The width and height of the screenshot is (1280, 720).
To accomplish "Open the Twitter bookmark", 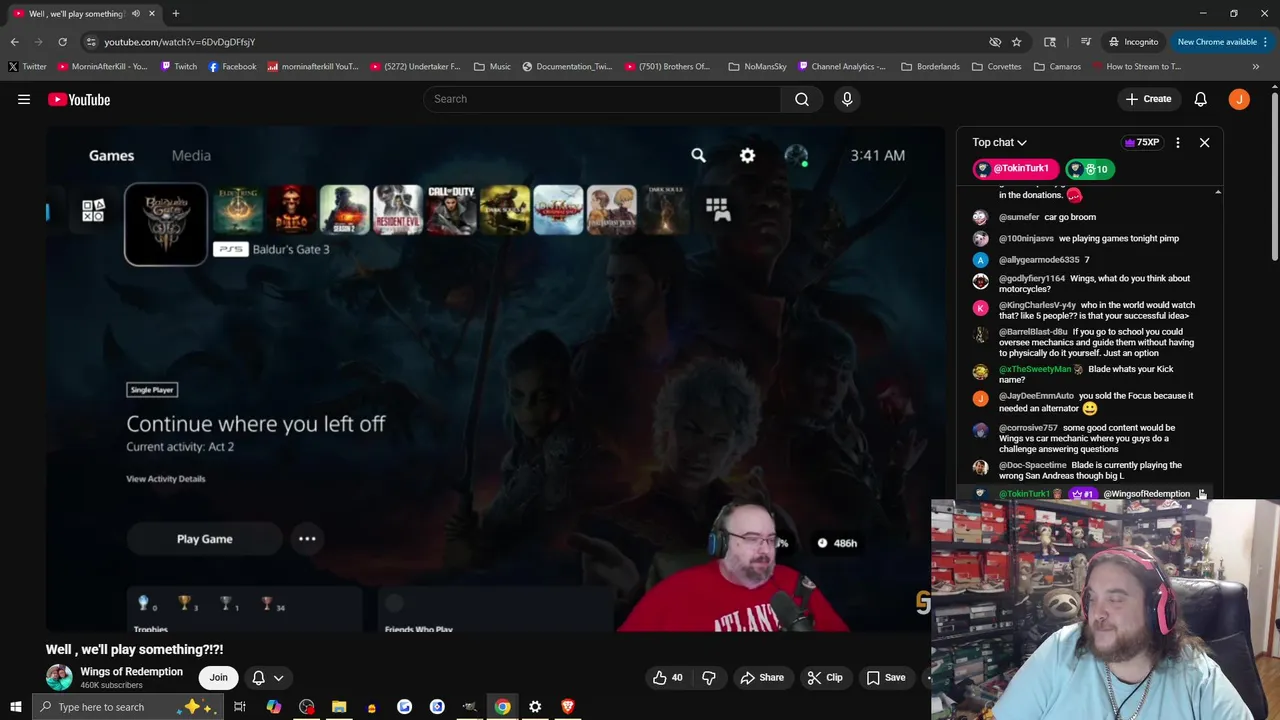I will pos(27,67).
